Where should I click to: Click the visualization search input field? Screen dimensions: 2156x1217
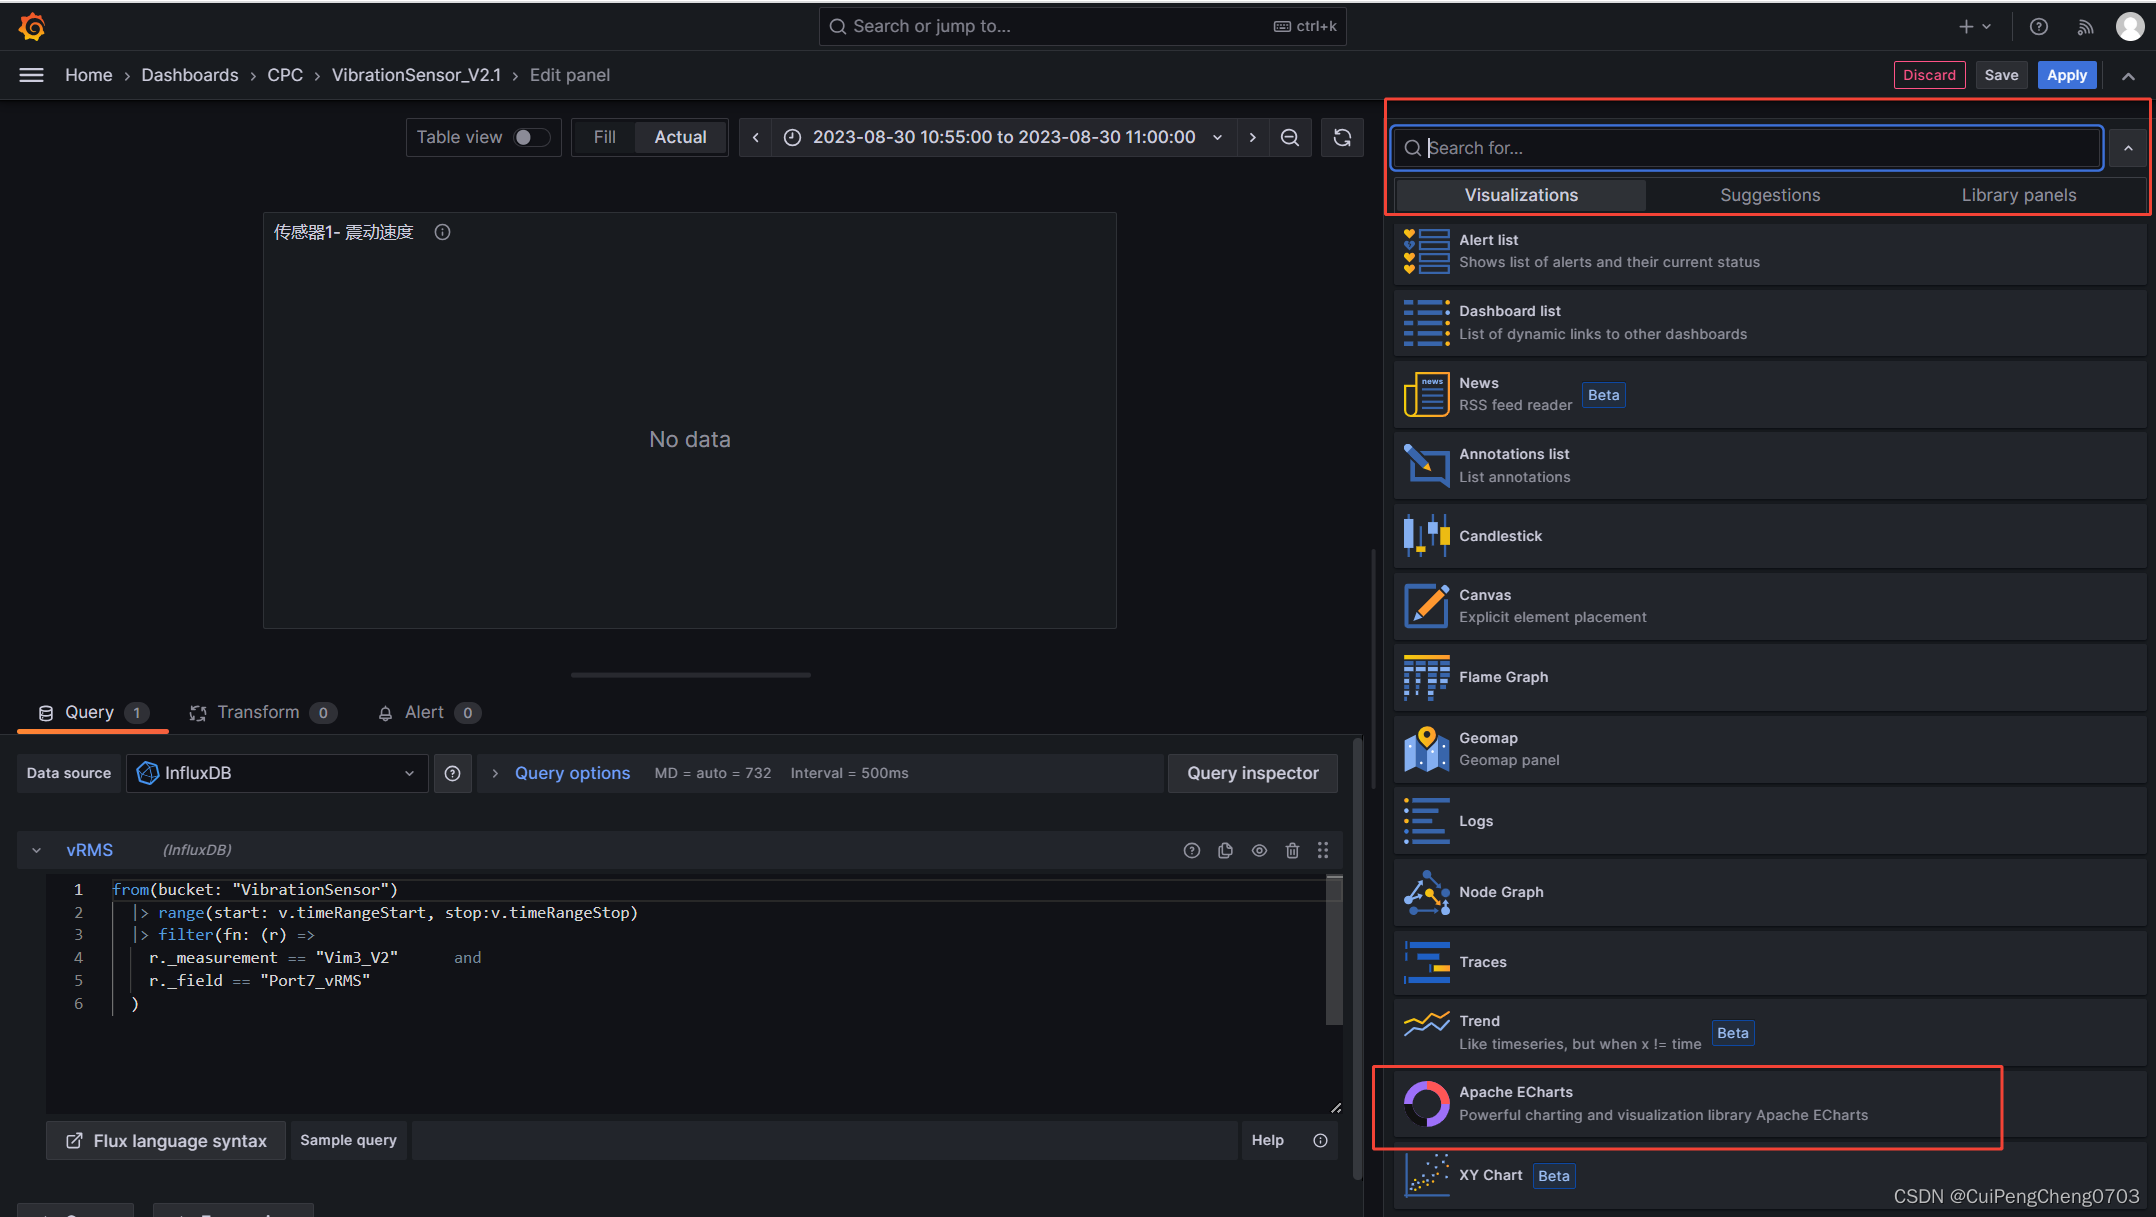tap(1745, 147)
